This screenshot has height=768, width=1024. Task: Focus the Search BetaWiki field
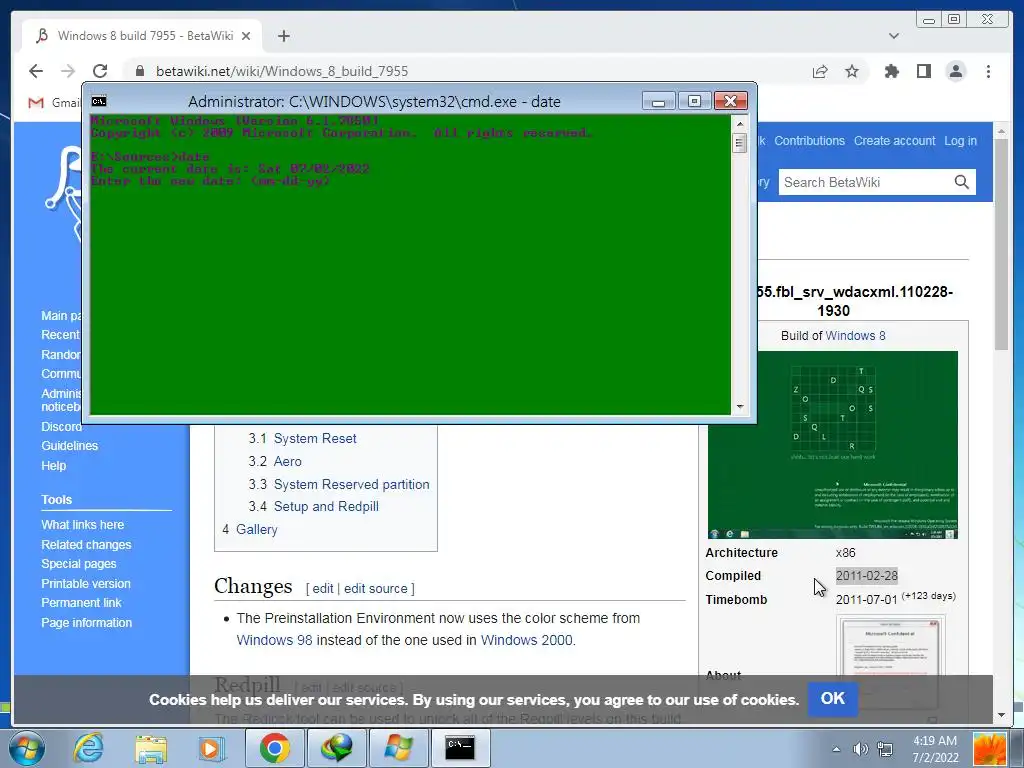865,182
